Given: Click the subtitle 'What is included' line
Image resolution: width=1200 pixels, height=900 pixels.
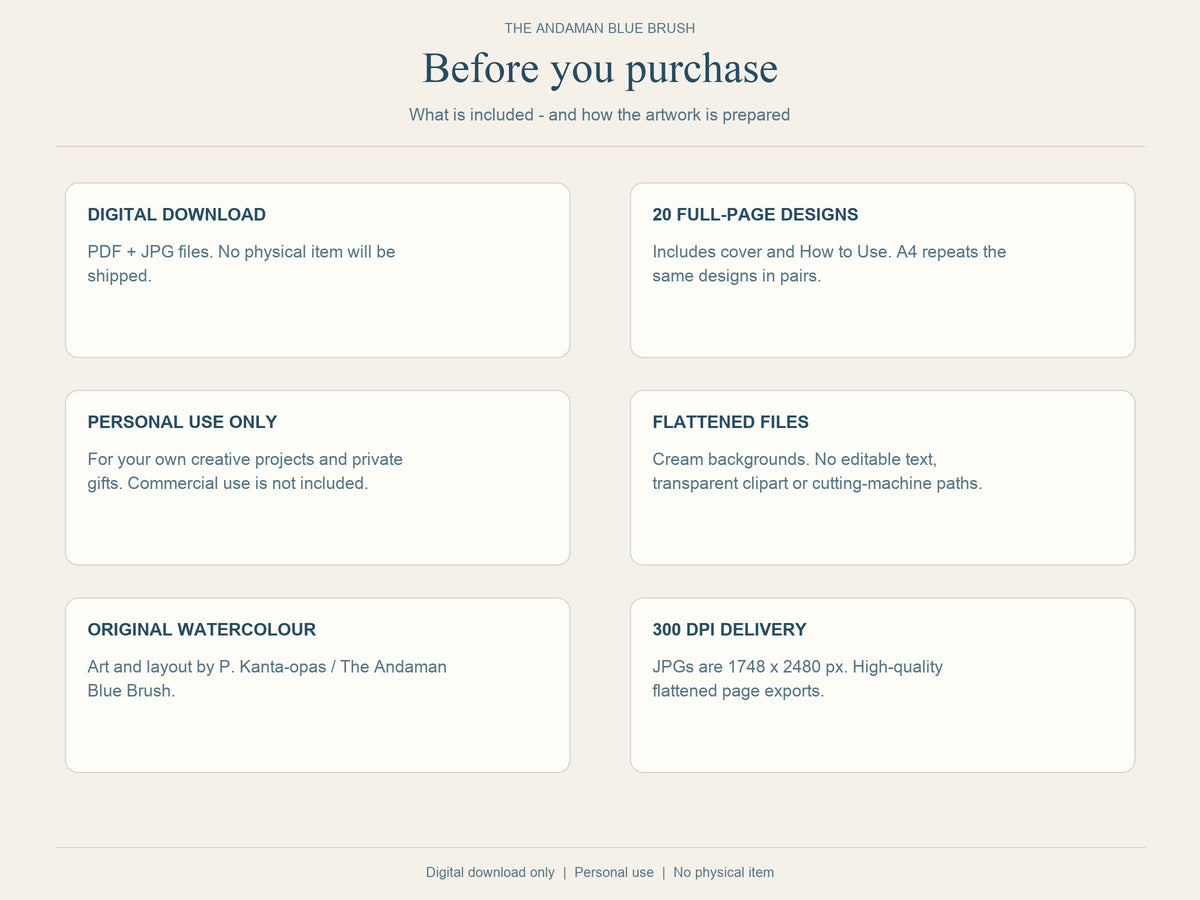Looking at the screenshot, I should [x=600, y=115].
